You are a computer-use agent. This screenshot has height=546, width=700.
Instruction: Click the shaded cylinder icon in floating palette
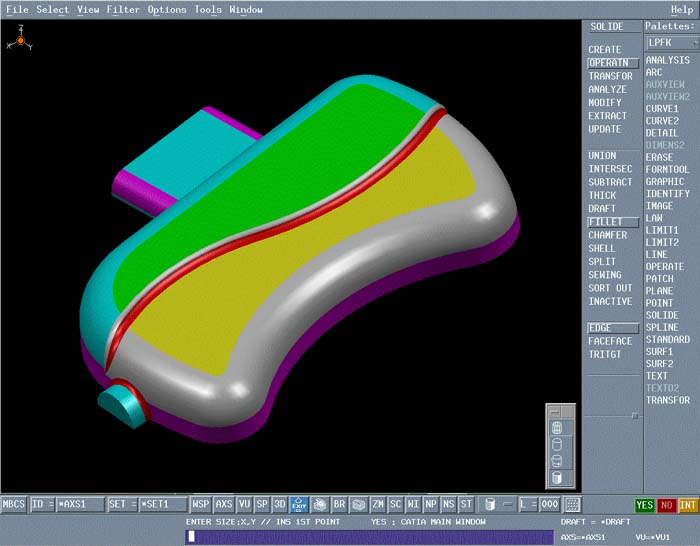click(x=557, y=478)
